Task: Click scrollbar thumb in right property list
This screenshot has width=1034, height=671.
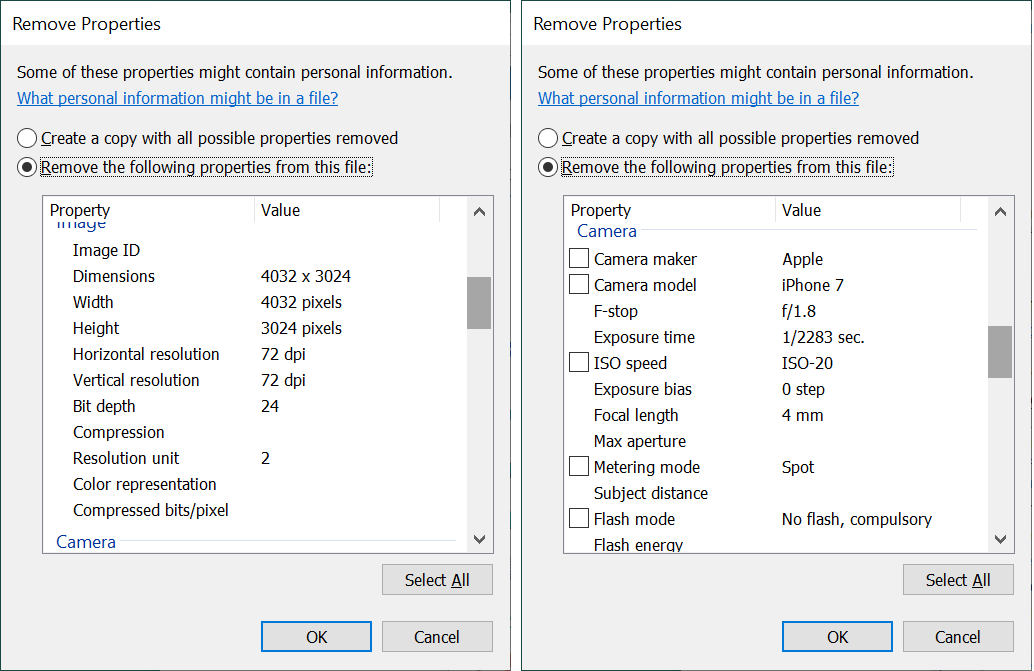Action: point(1000,352)
